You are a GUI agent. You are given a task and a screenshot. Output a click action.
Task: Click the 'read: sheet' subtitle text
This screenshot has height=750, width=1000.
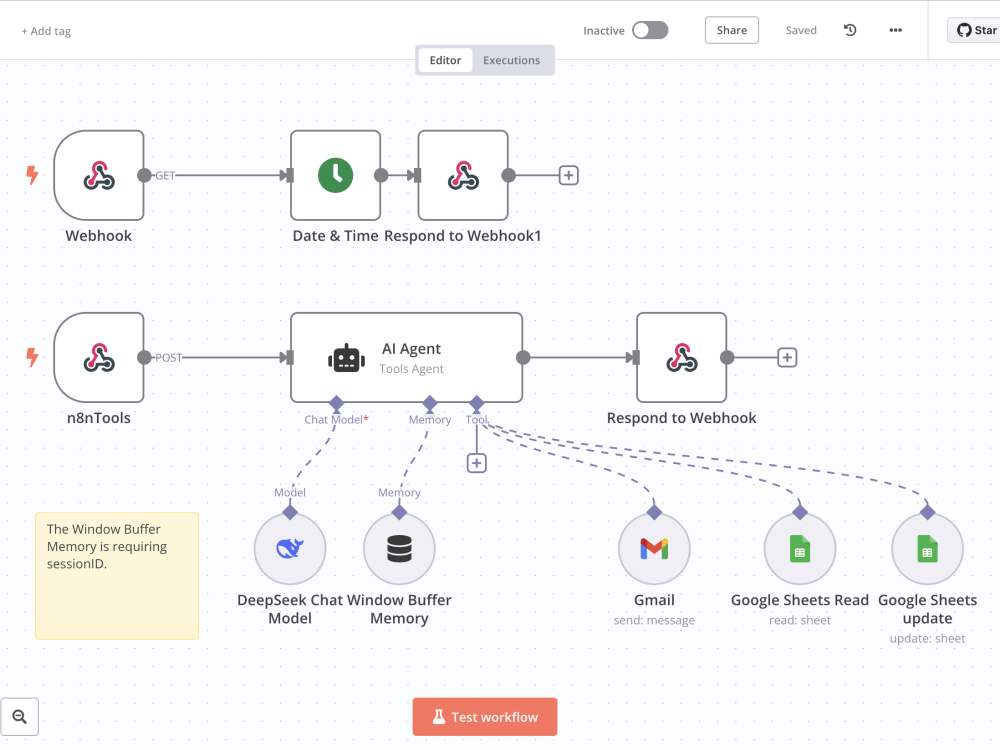[800, 620]
